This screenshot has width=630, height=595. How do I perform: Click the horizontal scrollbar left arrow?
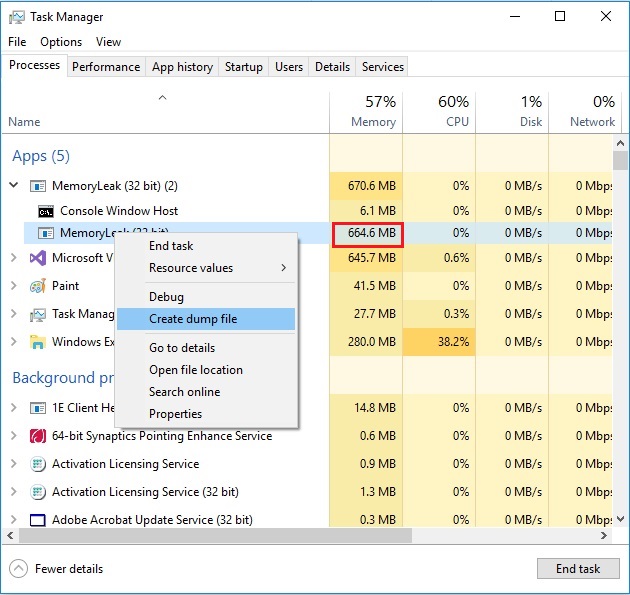tap(10, 536)
